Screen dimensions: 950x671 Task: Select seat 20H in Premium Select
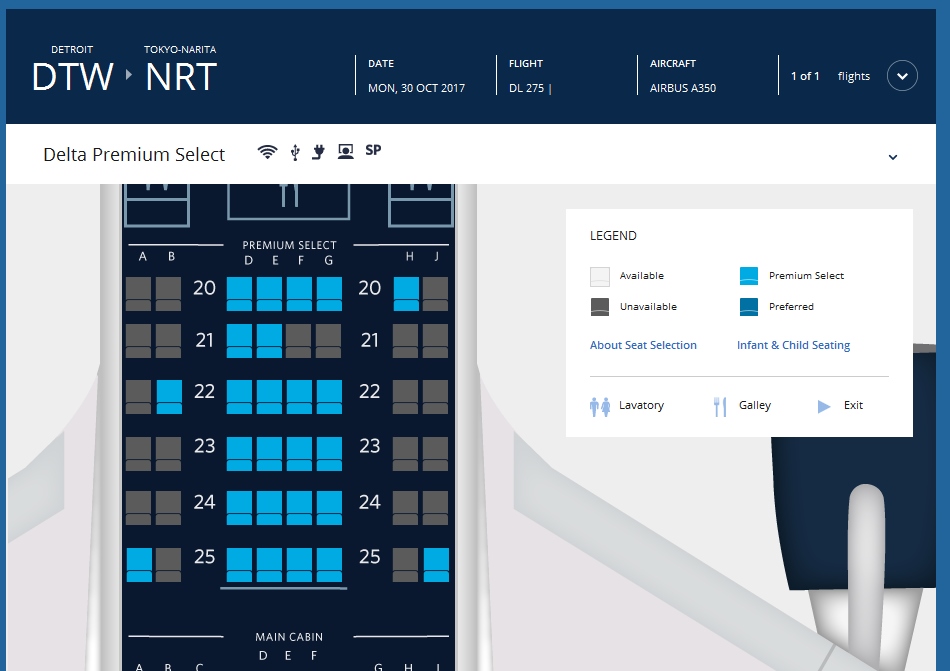tap(406, 293)
